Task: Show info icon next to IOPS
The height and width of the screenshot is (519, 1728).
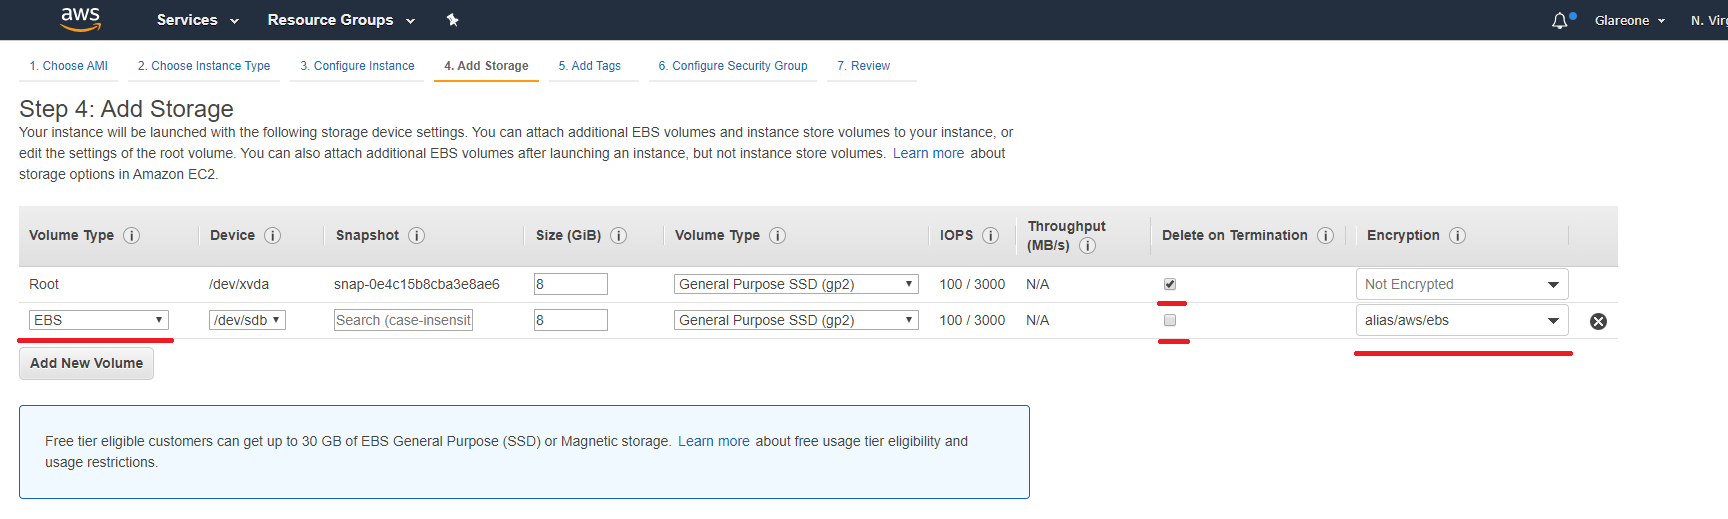Action: (990, 236)
